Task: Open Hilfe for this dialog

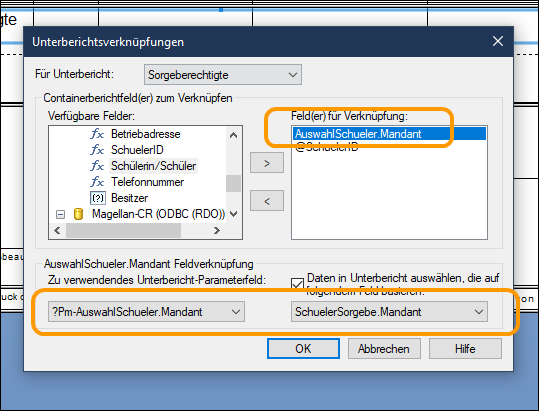Action: (465, 348)
